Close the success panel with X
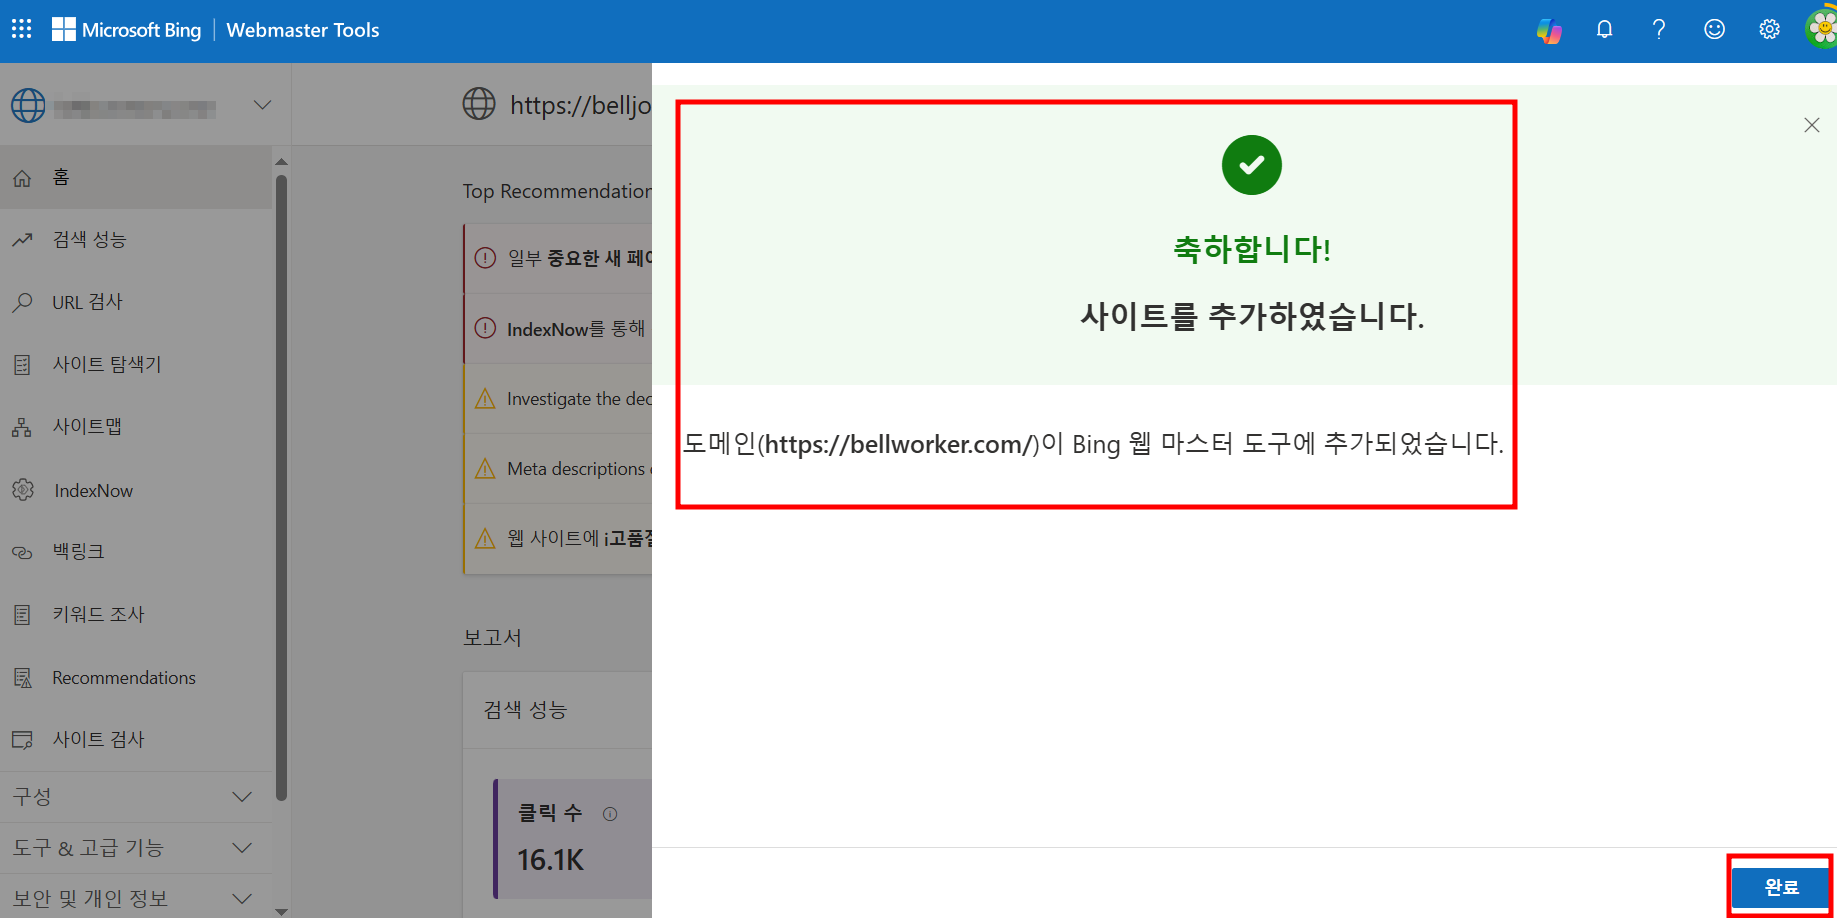Image resolution: width=1837 pixels, height=918 pixels. coord(1811,125)
